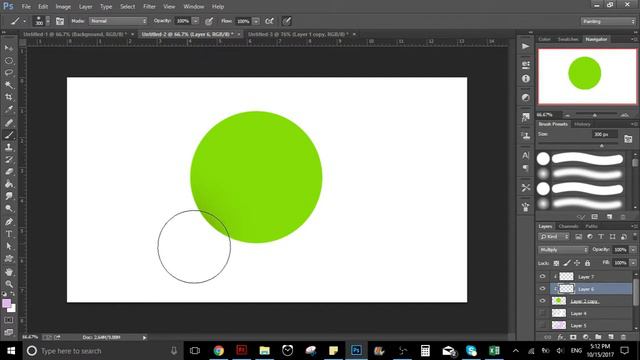Open layer blend mode Multiply dropdown
Viewport: 640px width, 360px height.
563,250
